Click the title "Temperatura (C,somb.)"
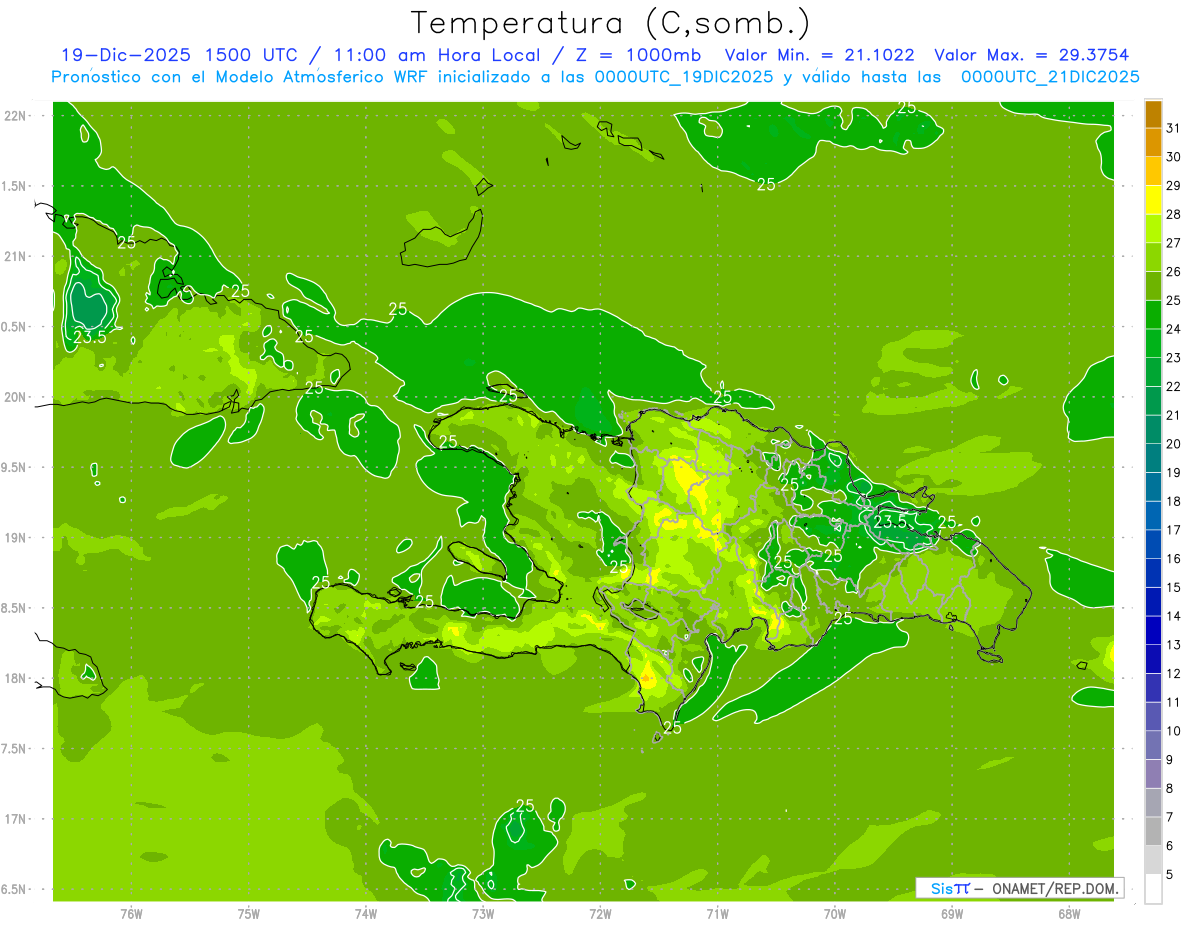Image resolution: width=1200 pixels, height=927 pixels. tap(611, 22)
